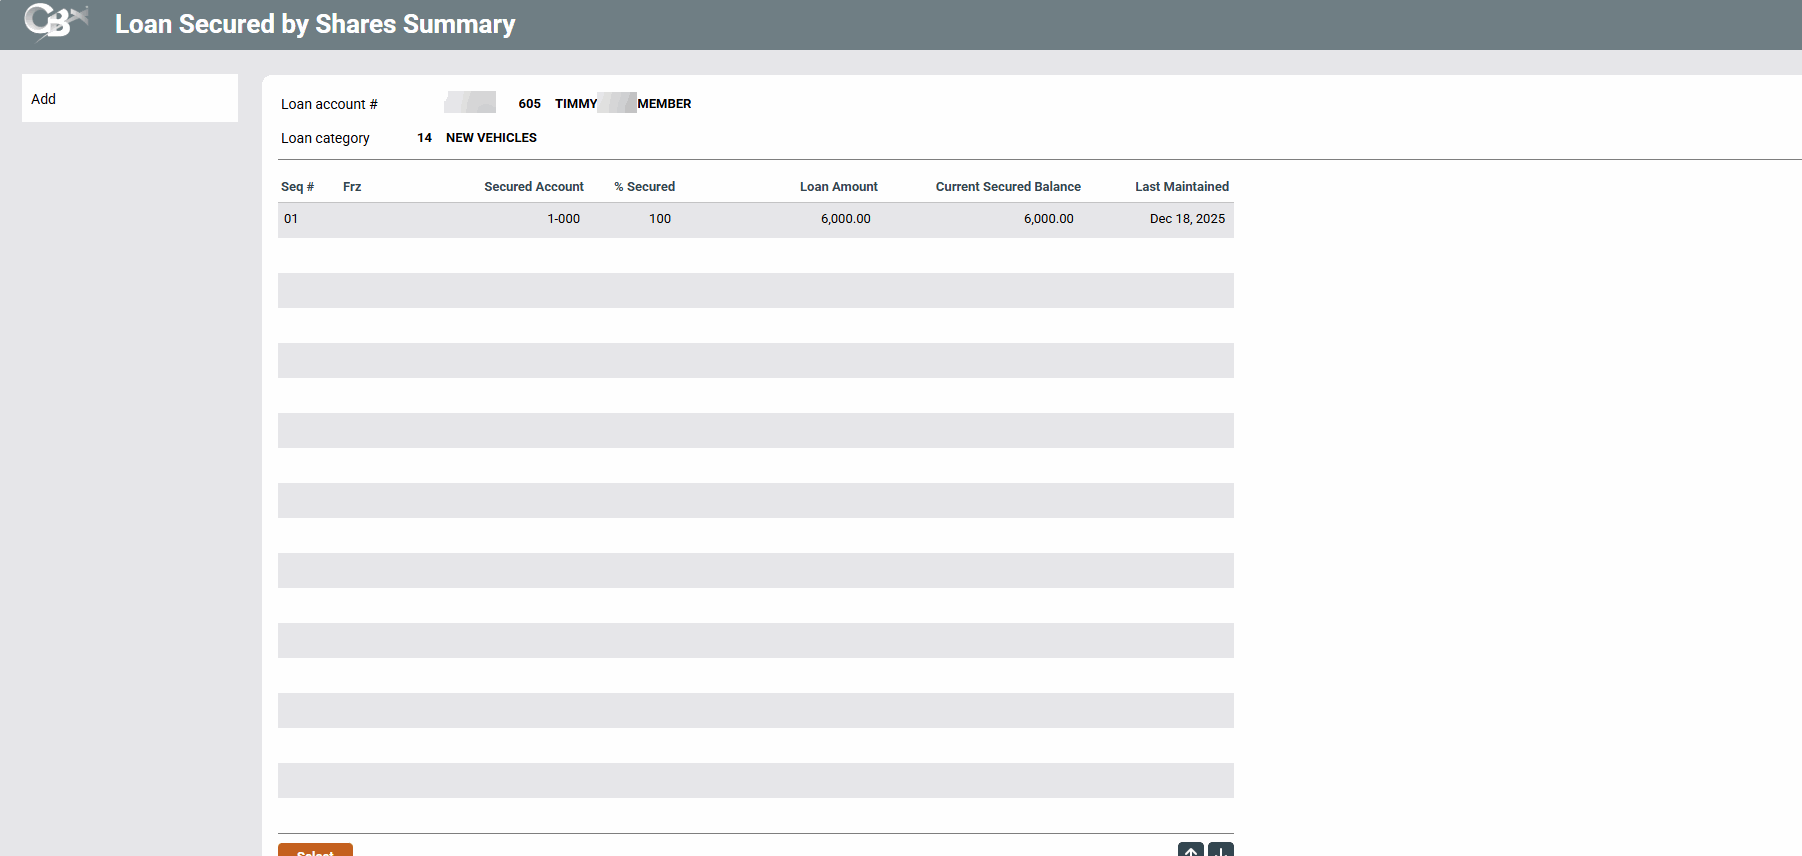Click the Frz column header
The image size is (1802, 856).
tap(352, 187)
